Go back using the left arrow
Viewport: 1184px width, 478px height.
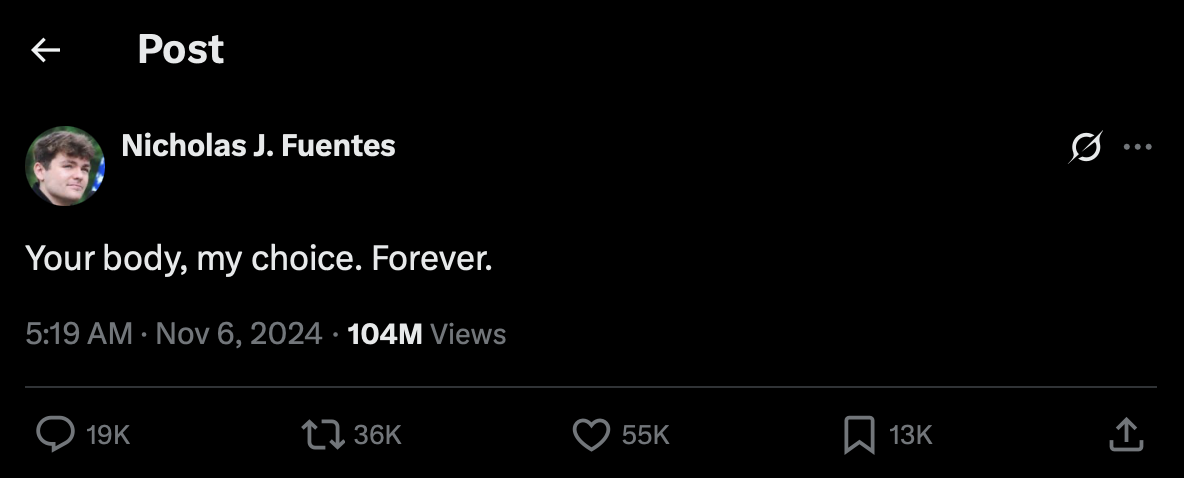tap(46, 50)
